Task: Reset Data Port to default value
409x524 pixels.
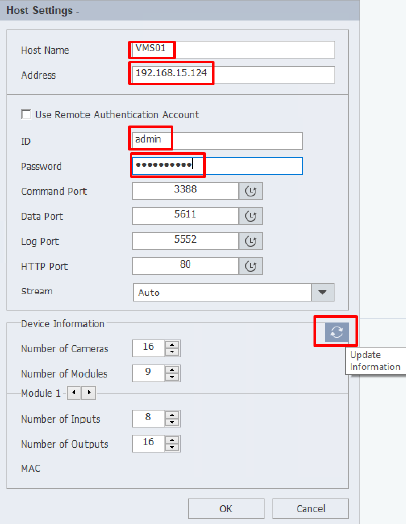Action: [x=251, y=216]
